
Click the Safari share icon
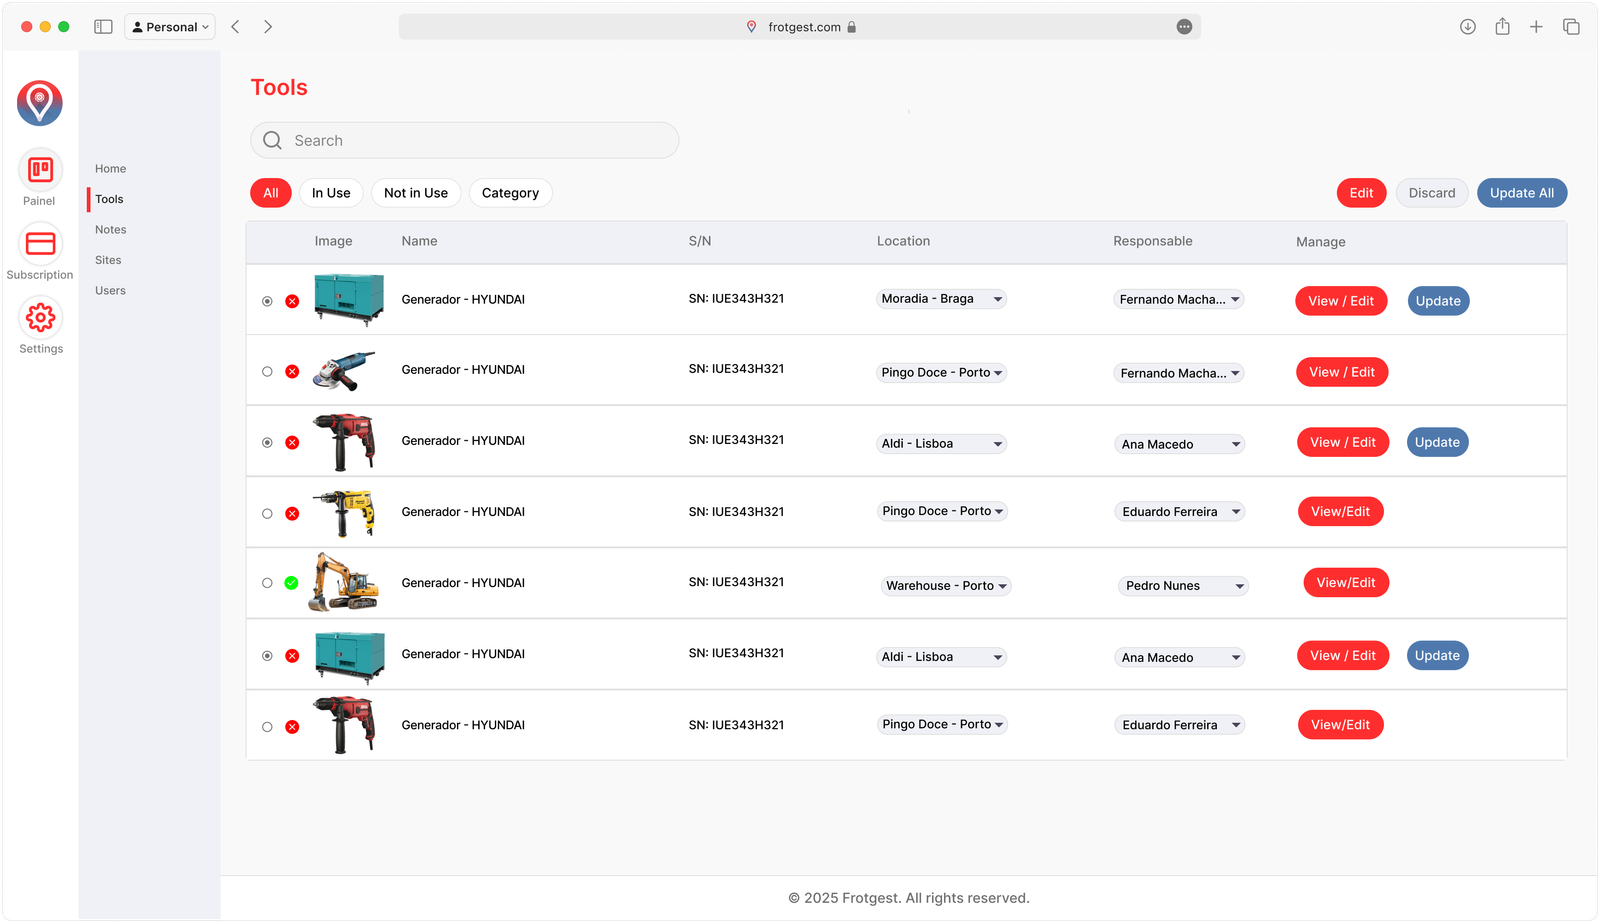point(1502,27)
